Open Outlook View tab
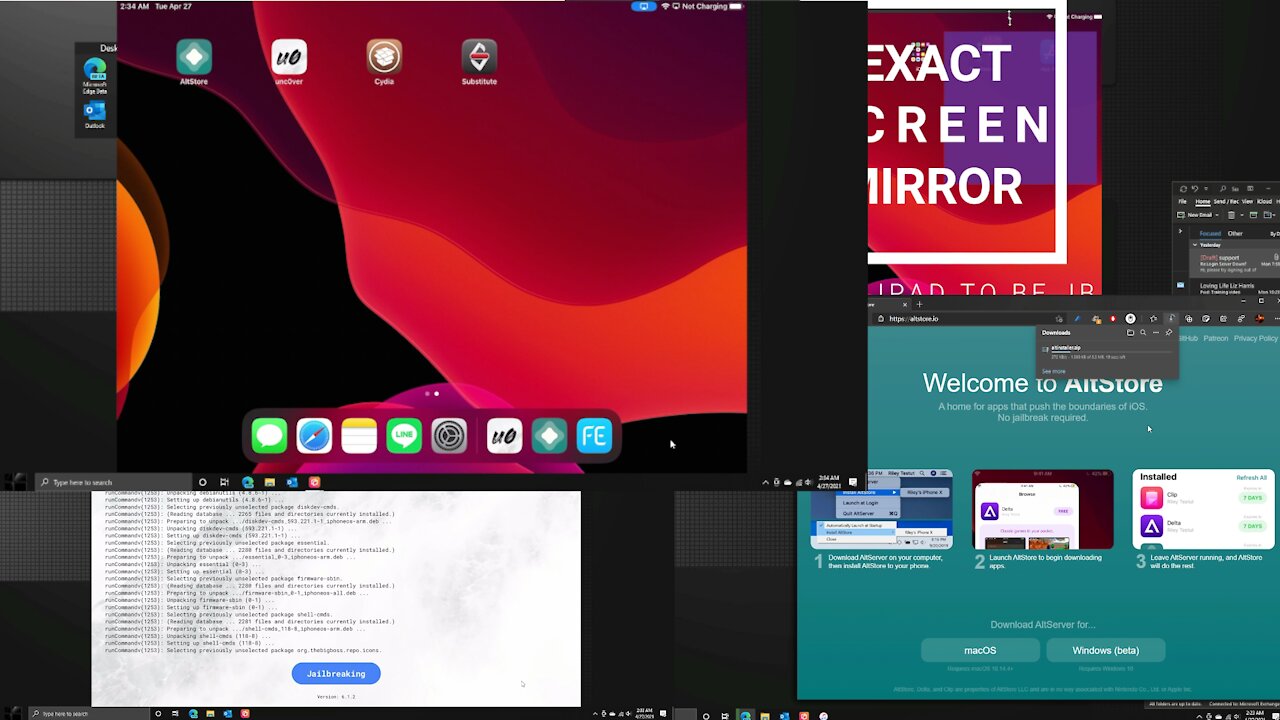The height and width of the screenshot is (720, 1280). coord(1247,202)
